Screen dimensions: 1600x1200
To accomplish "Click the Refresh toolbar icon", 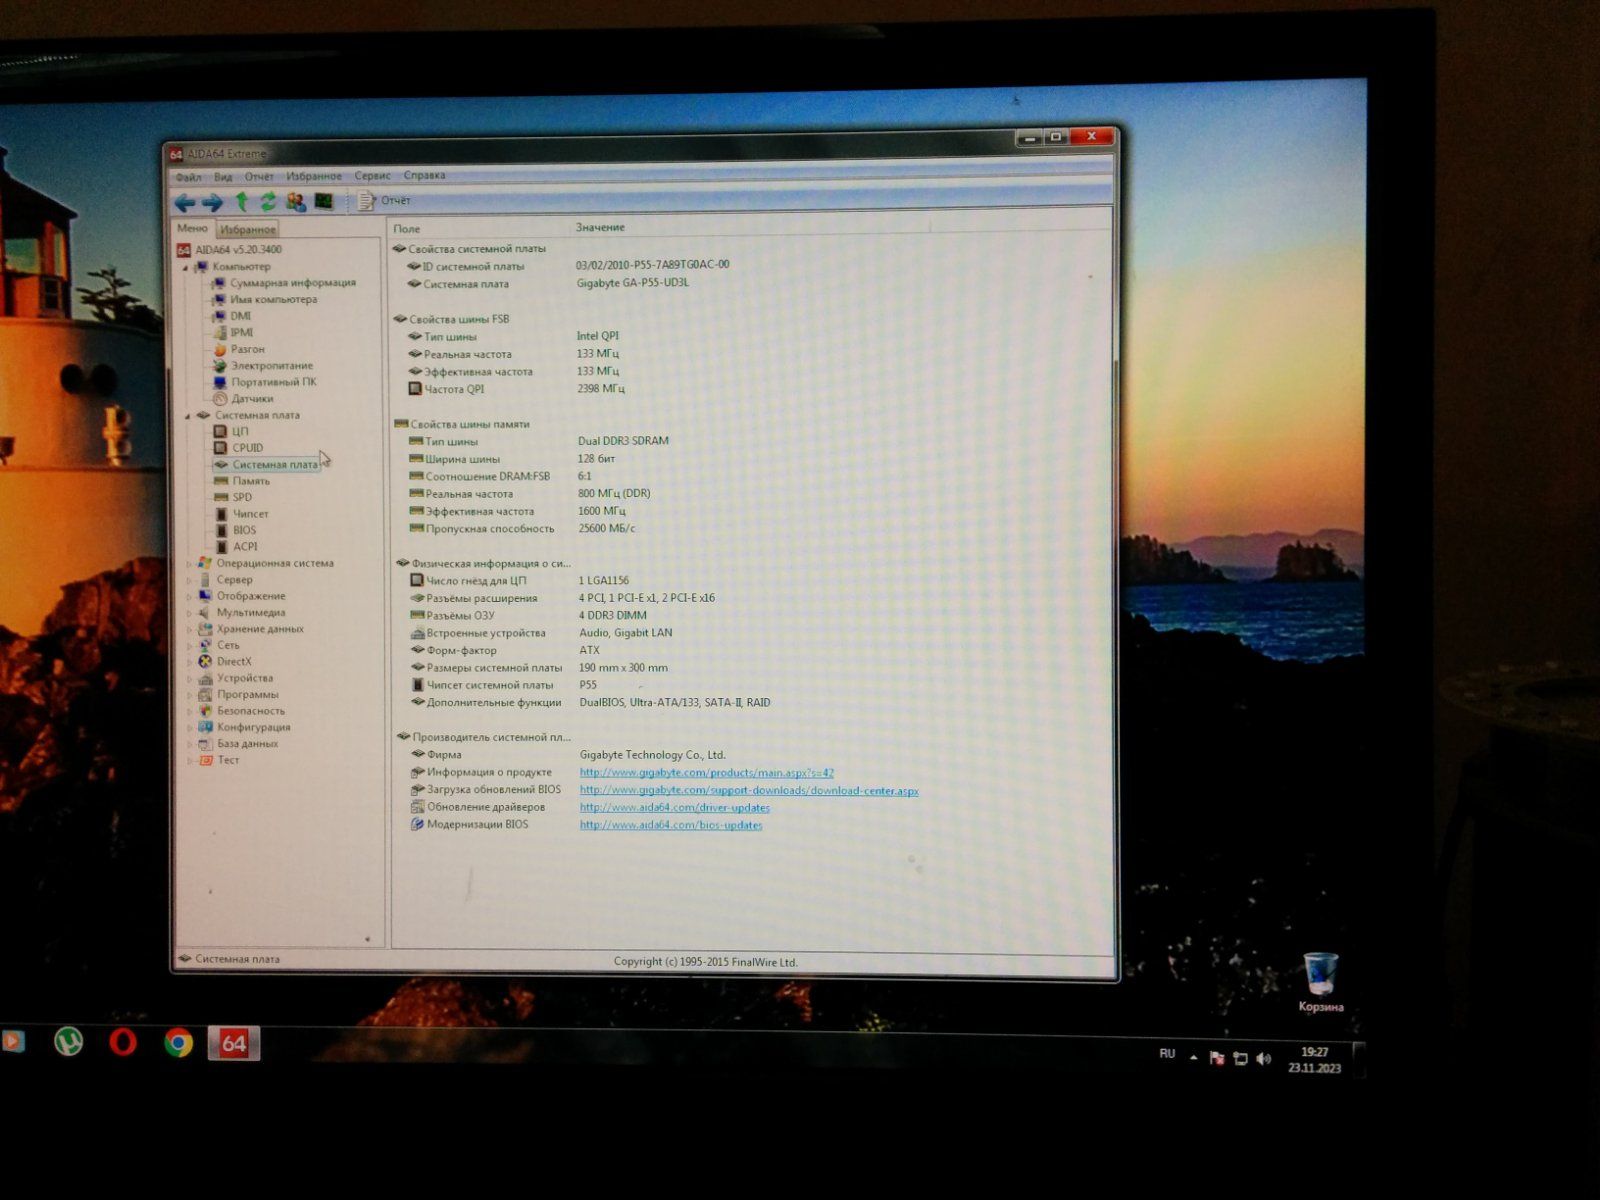I will coord(268,202).
